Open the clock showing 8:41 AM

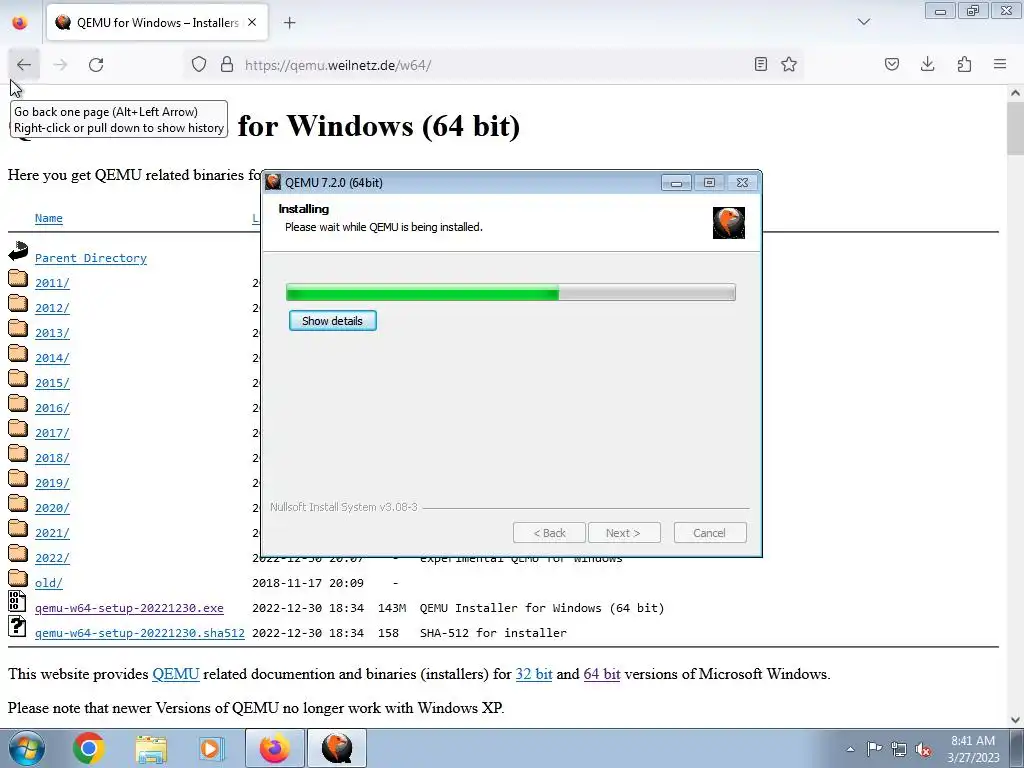click(x=973, y=749)
